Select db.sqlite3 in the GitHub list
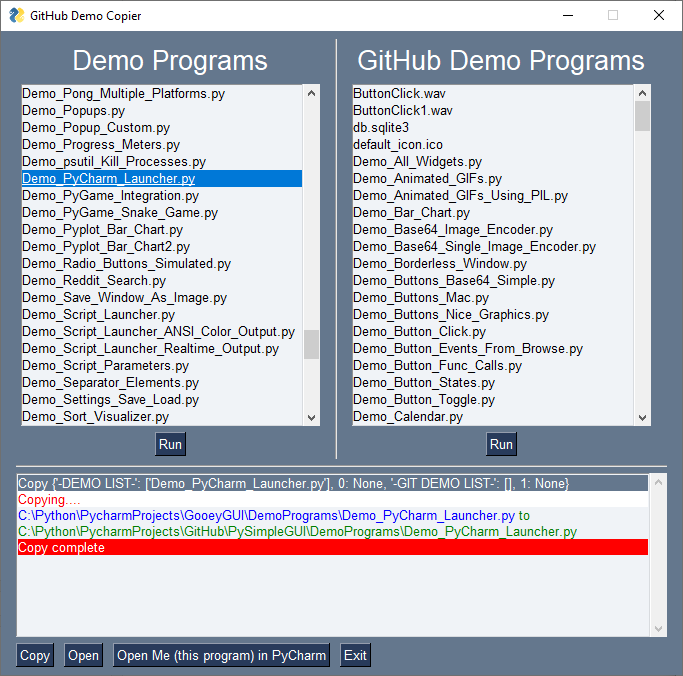Viewport: 683px width, 676px height. [493, 128]
